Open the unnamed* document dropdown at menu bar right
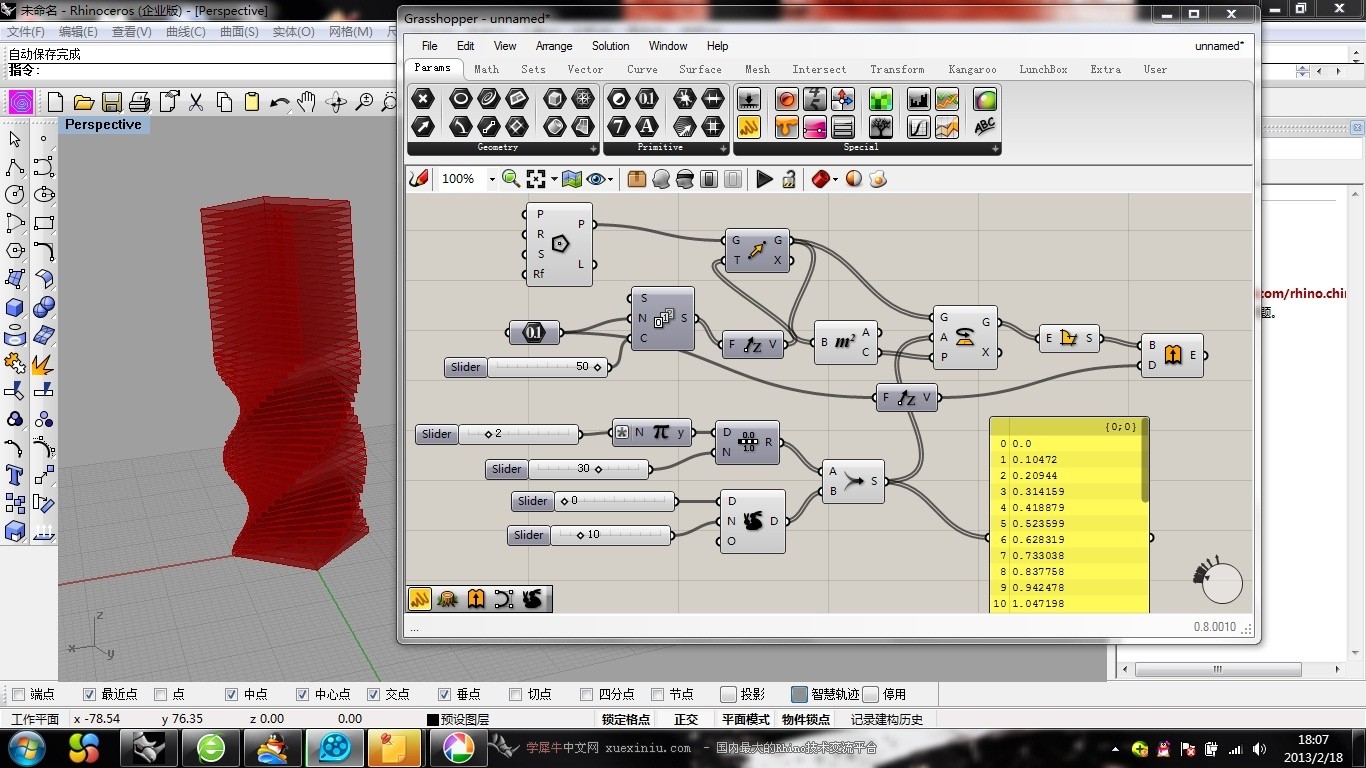This screenshot has width=1366, height=768. 1219,46
